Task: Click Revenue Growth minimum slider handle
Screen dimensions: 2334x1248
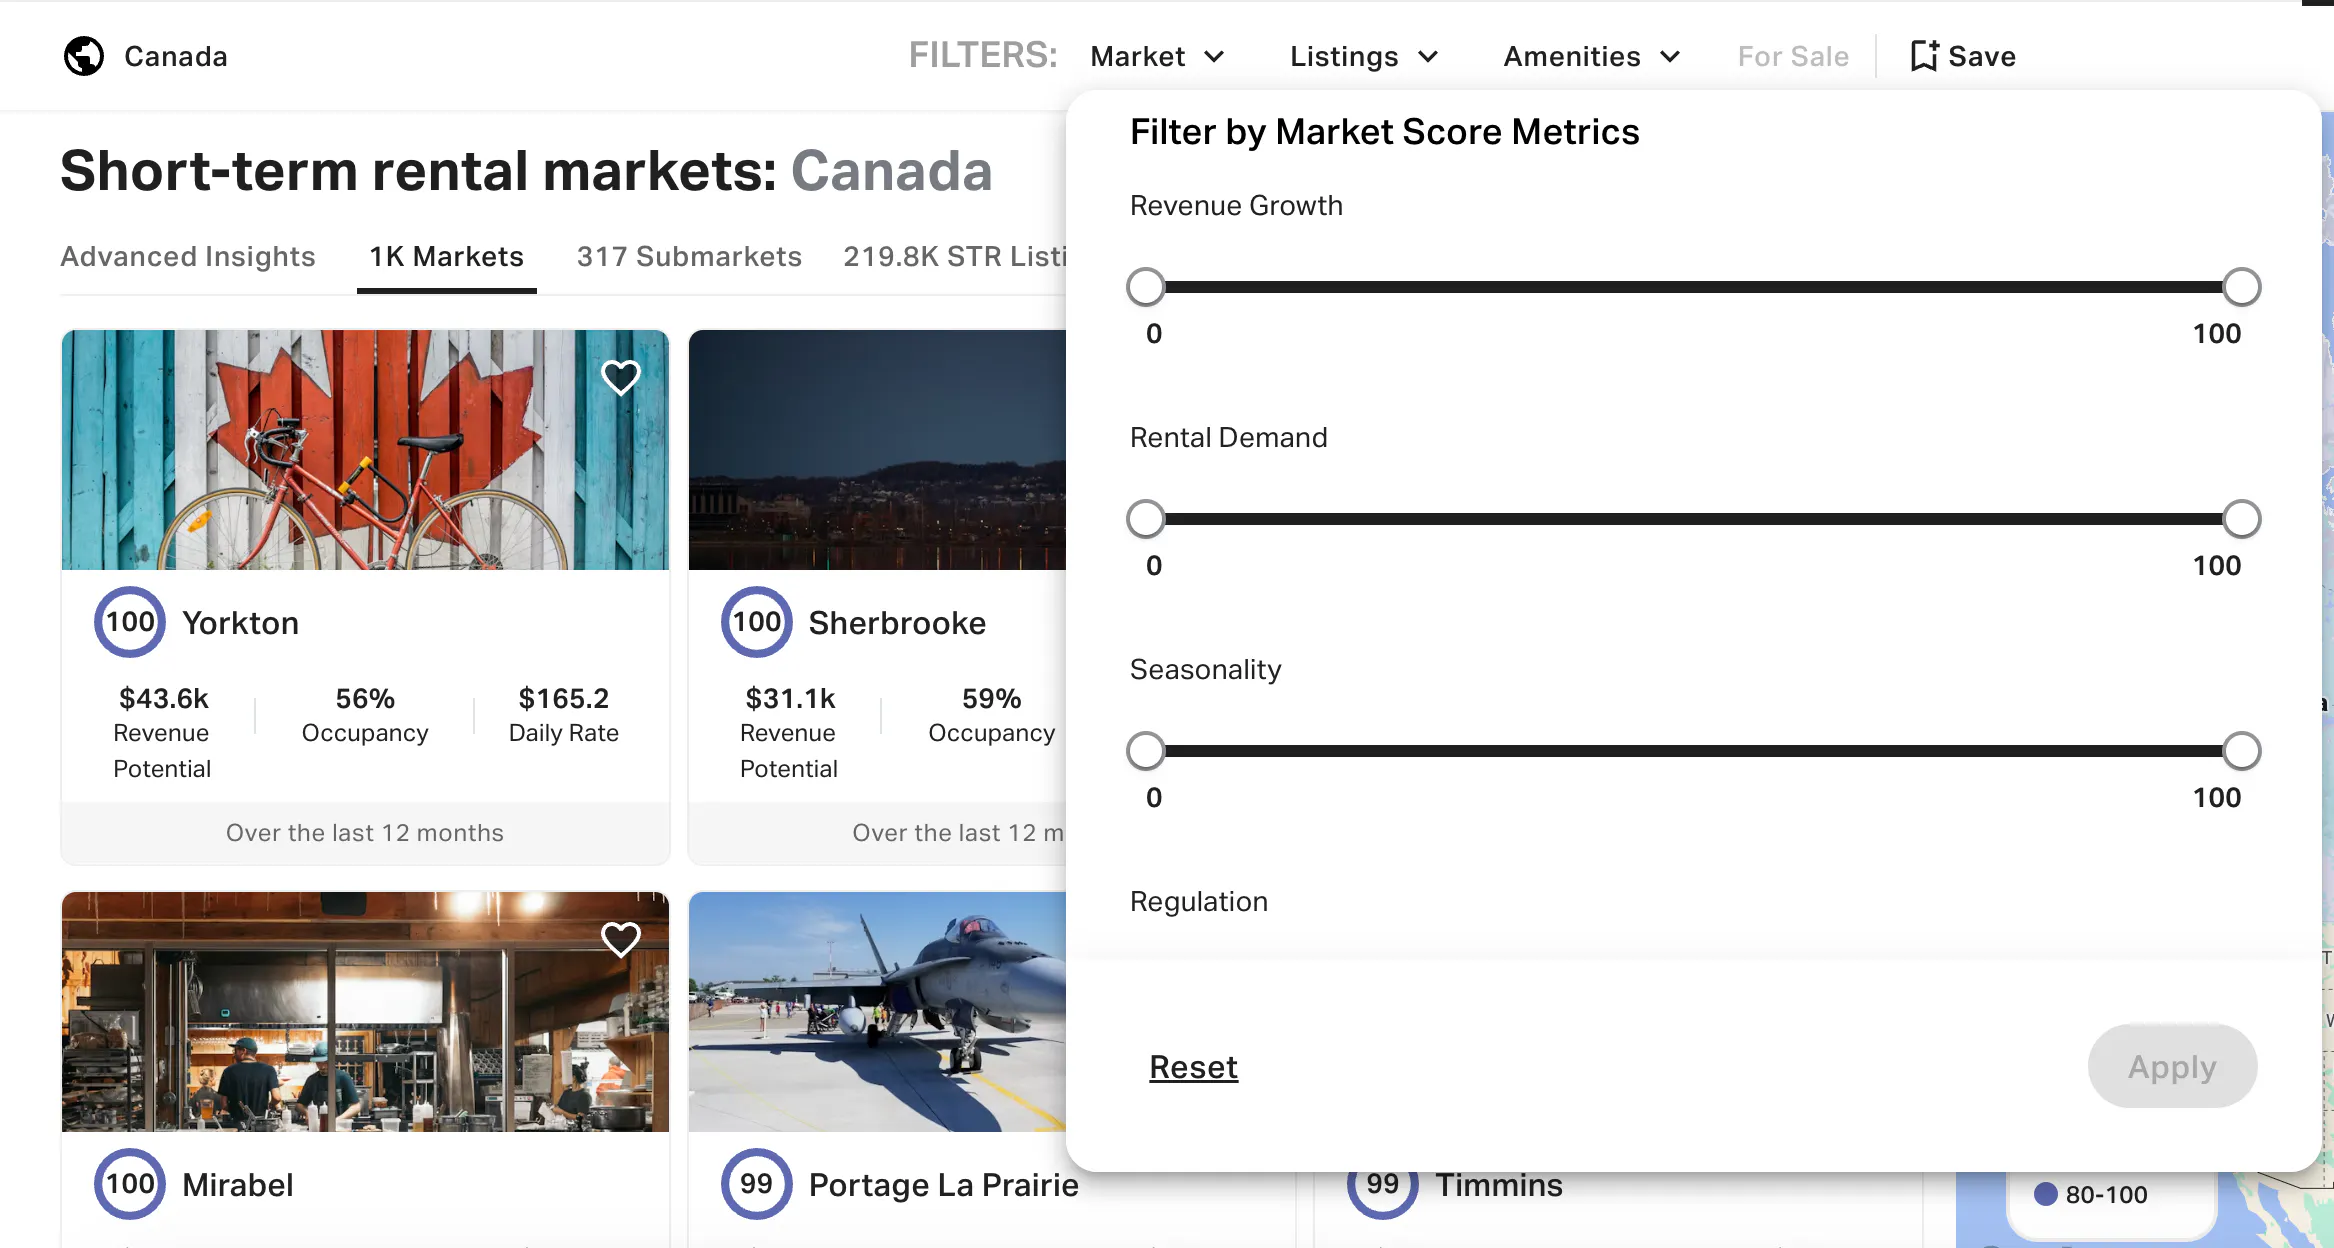Action: click(1146, 287)
